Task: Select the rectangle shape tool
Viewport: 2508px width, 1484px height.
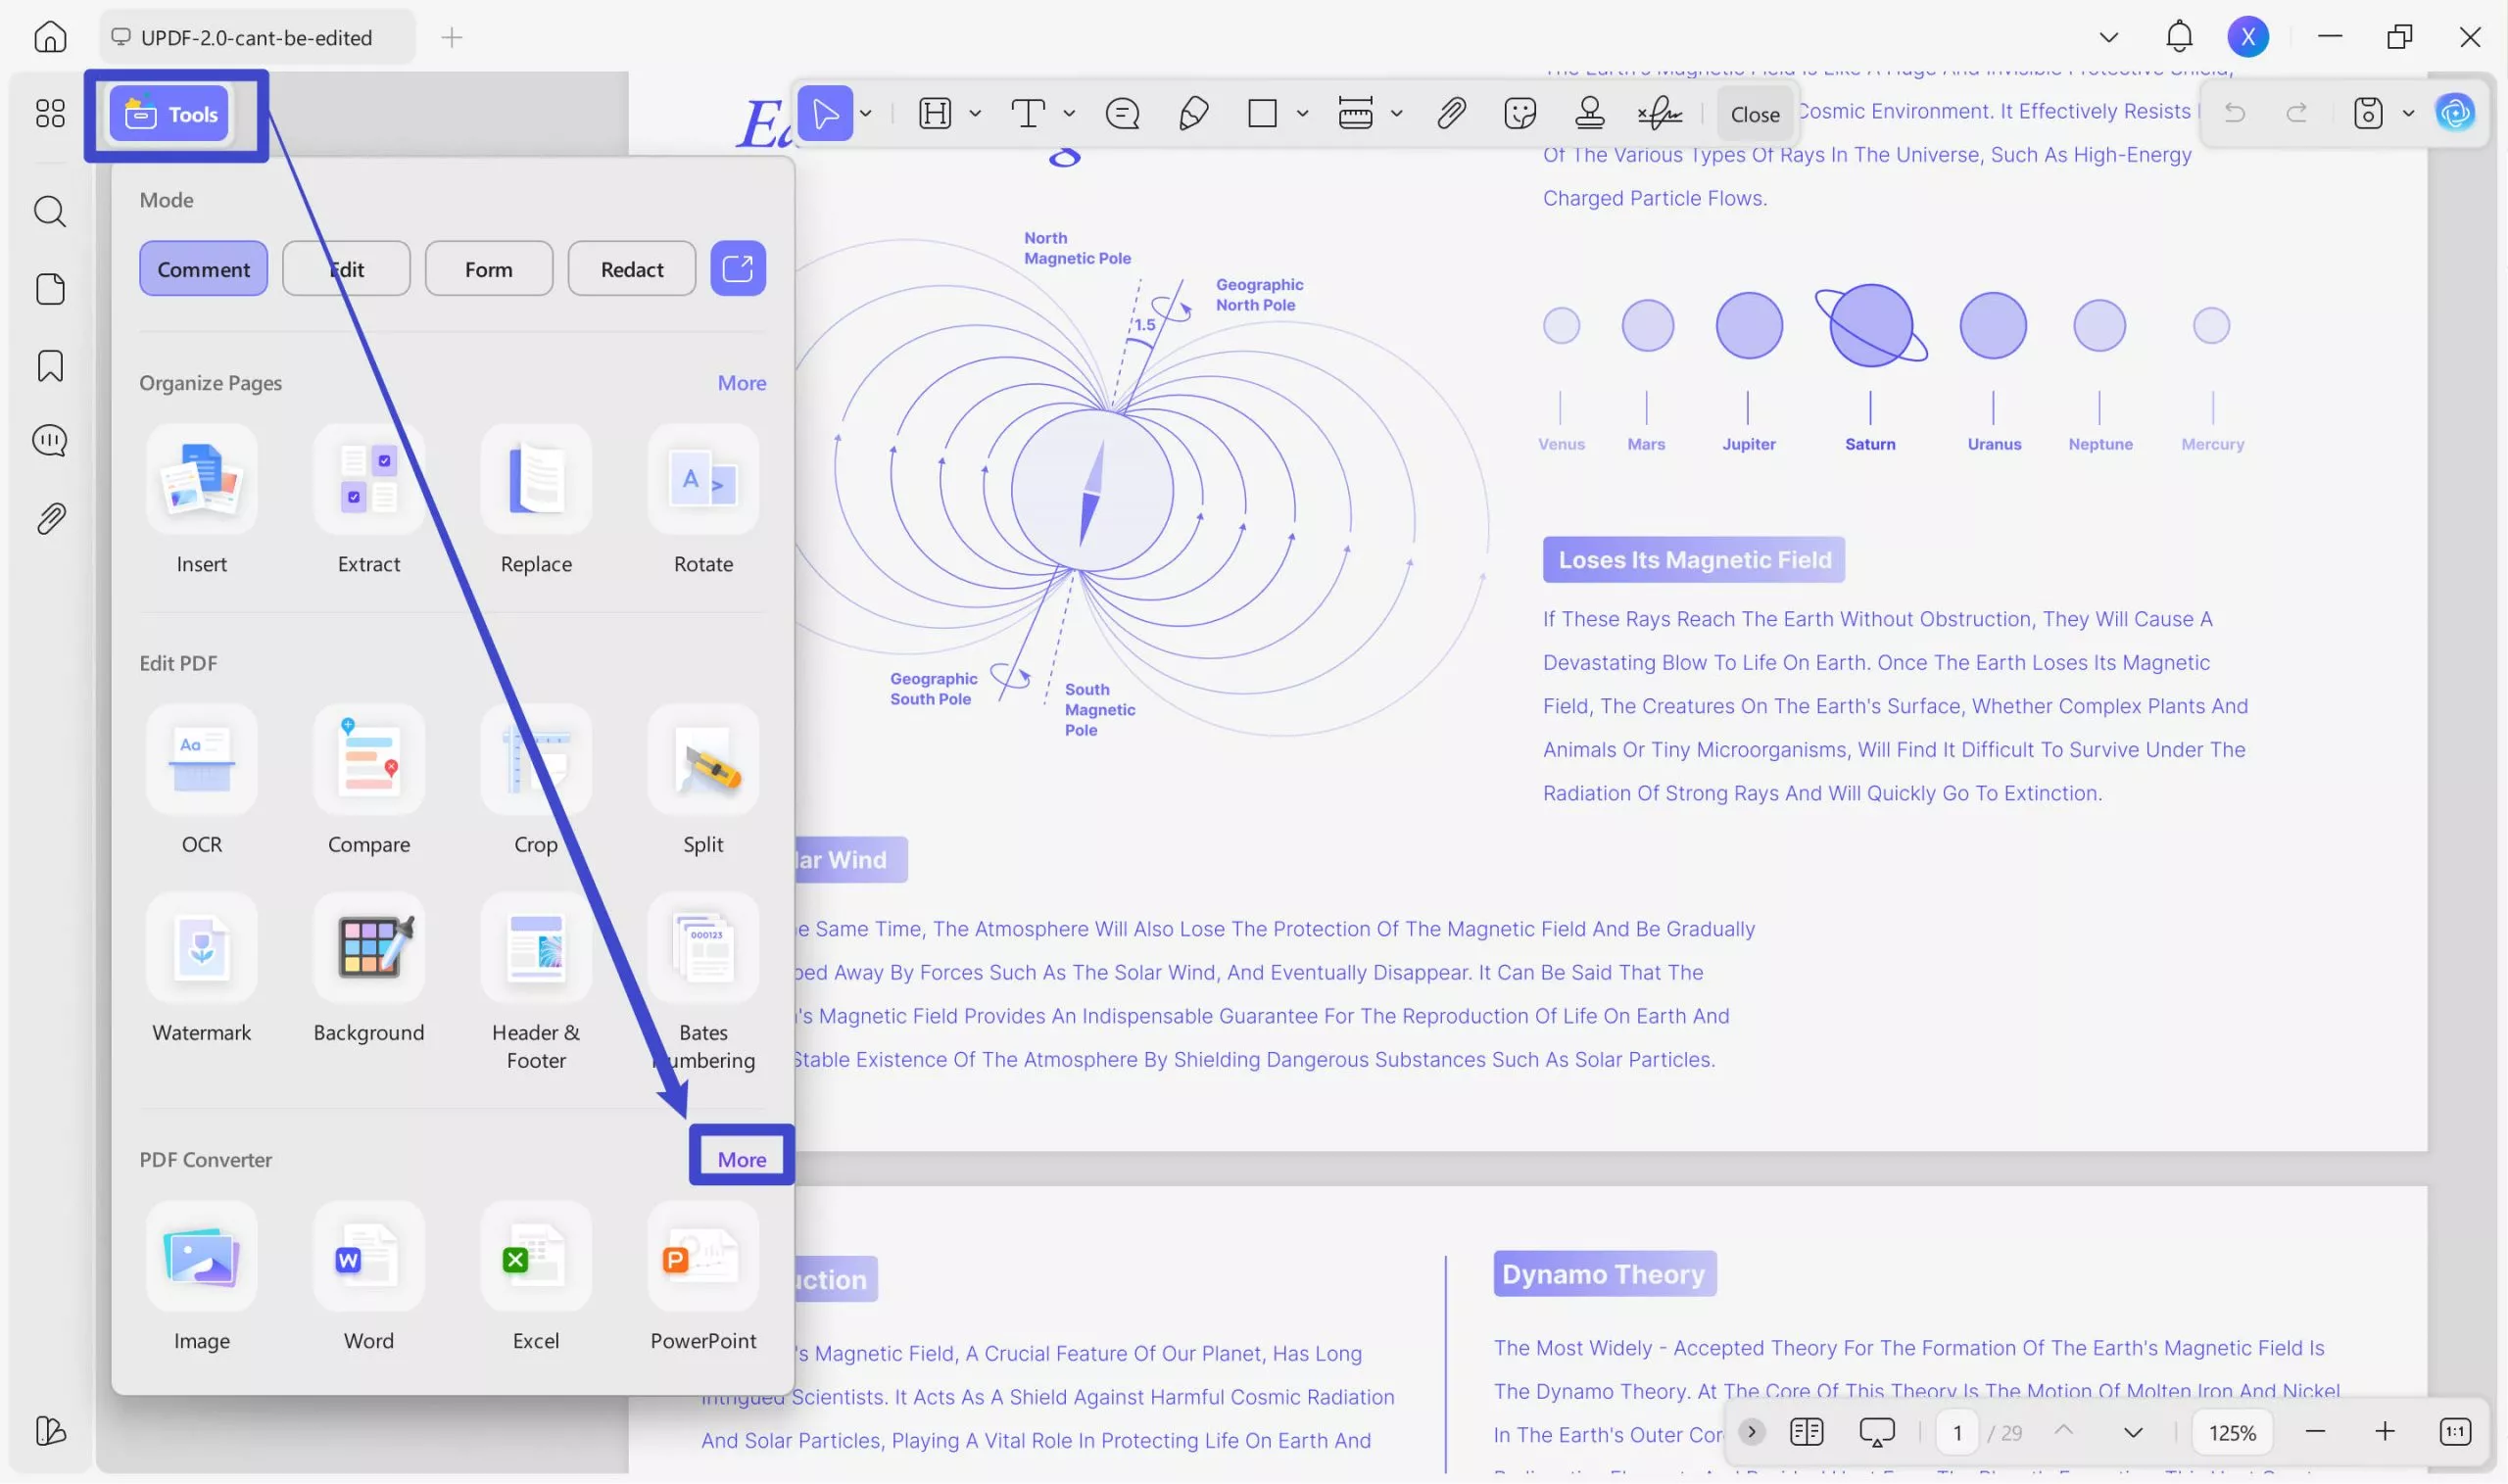Action: (1262, 113)
